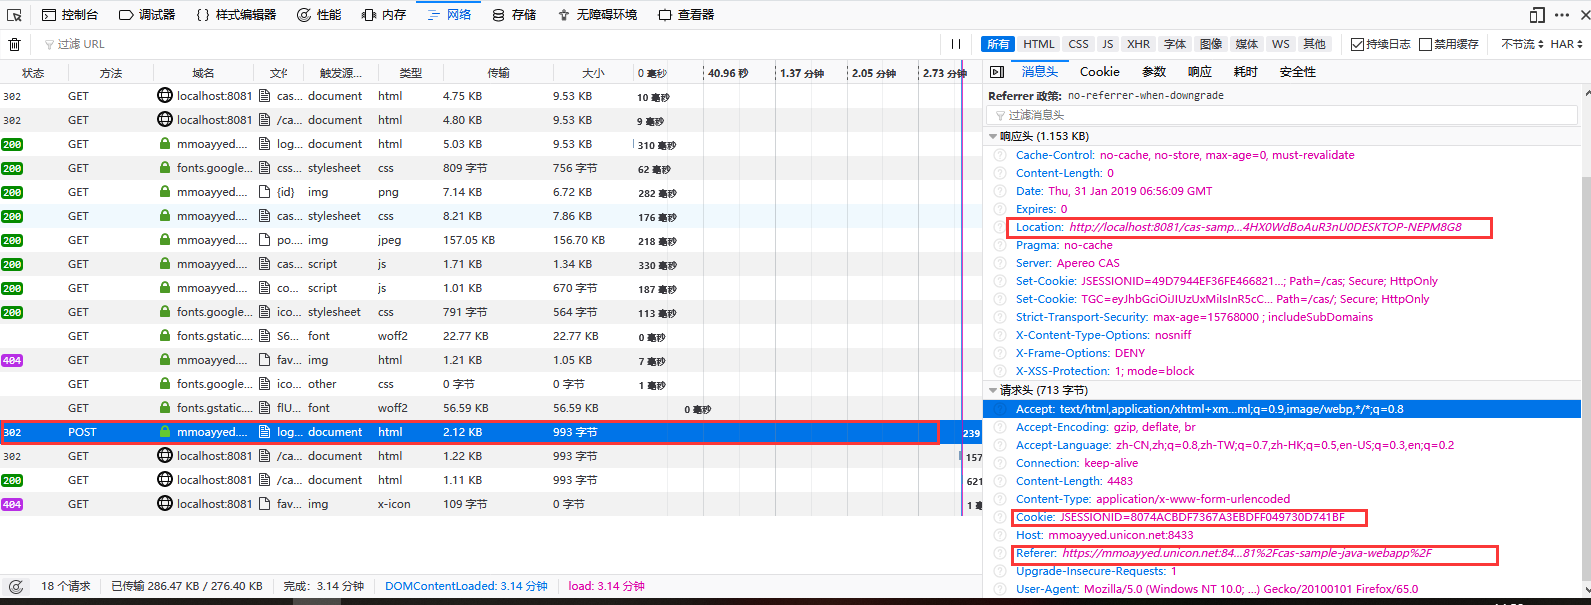
Task: Click help icon beside Accept-Encoding header
Action: click(999, 427)
